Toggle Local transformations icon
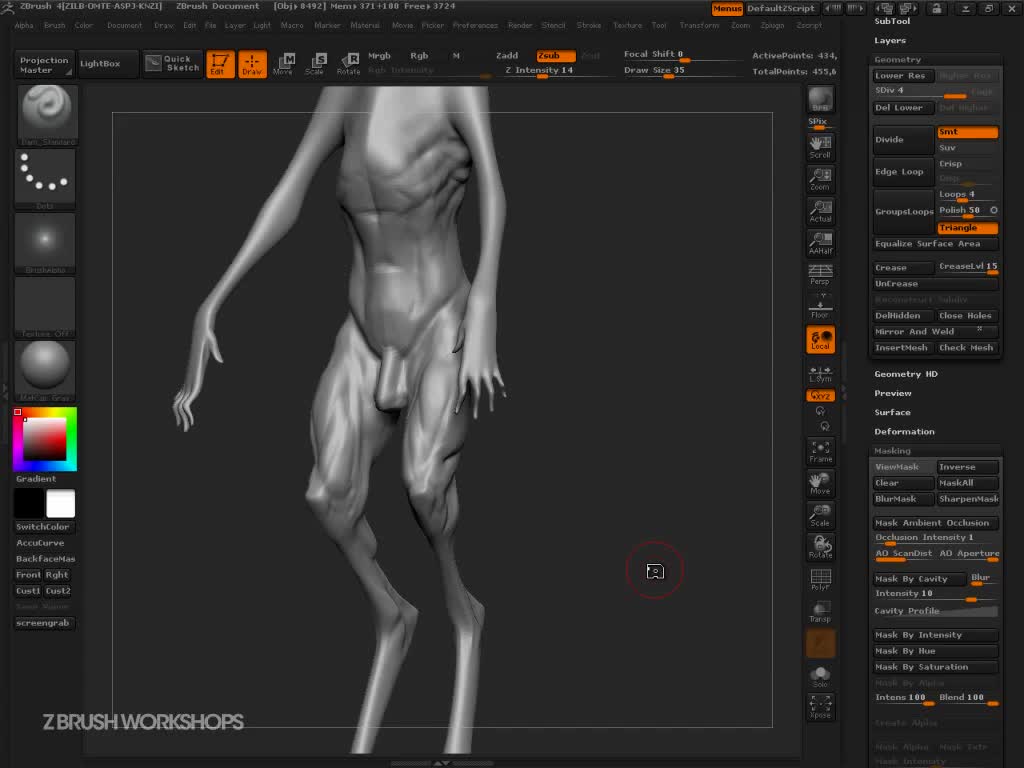The image size is (1024, 768). point(820,340)
